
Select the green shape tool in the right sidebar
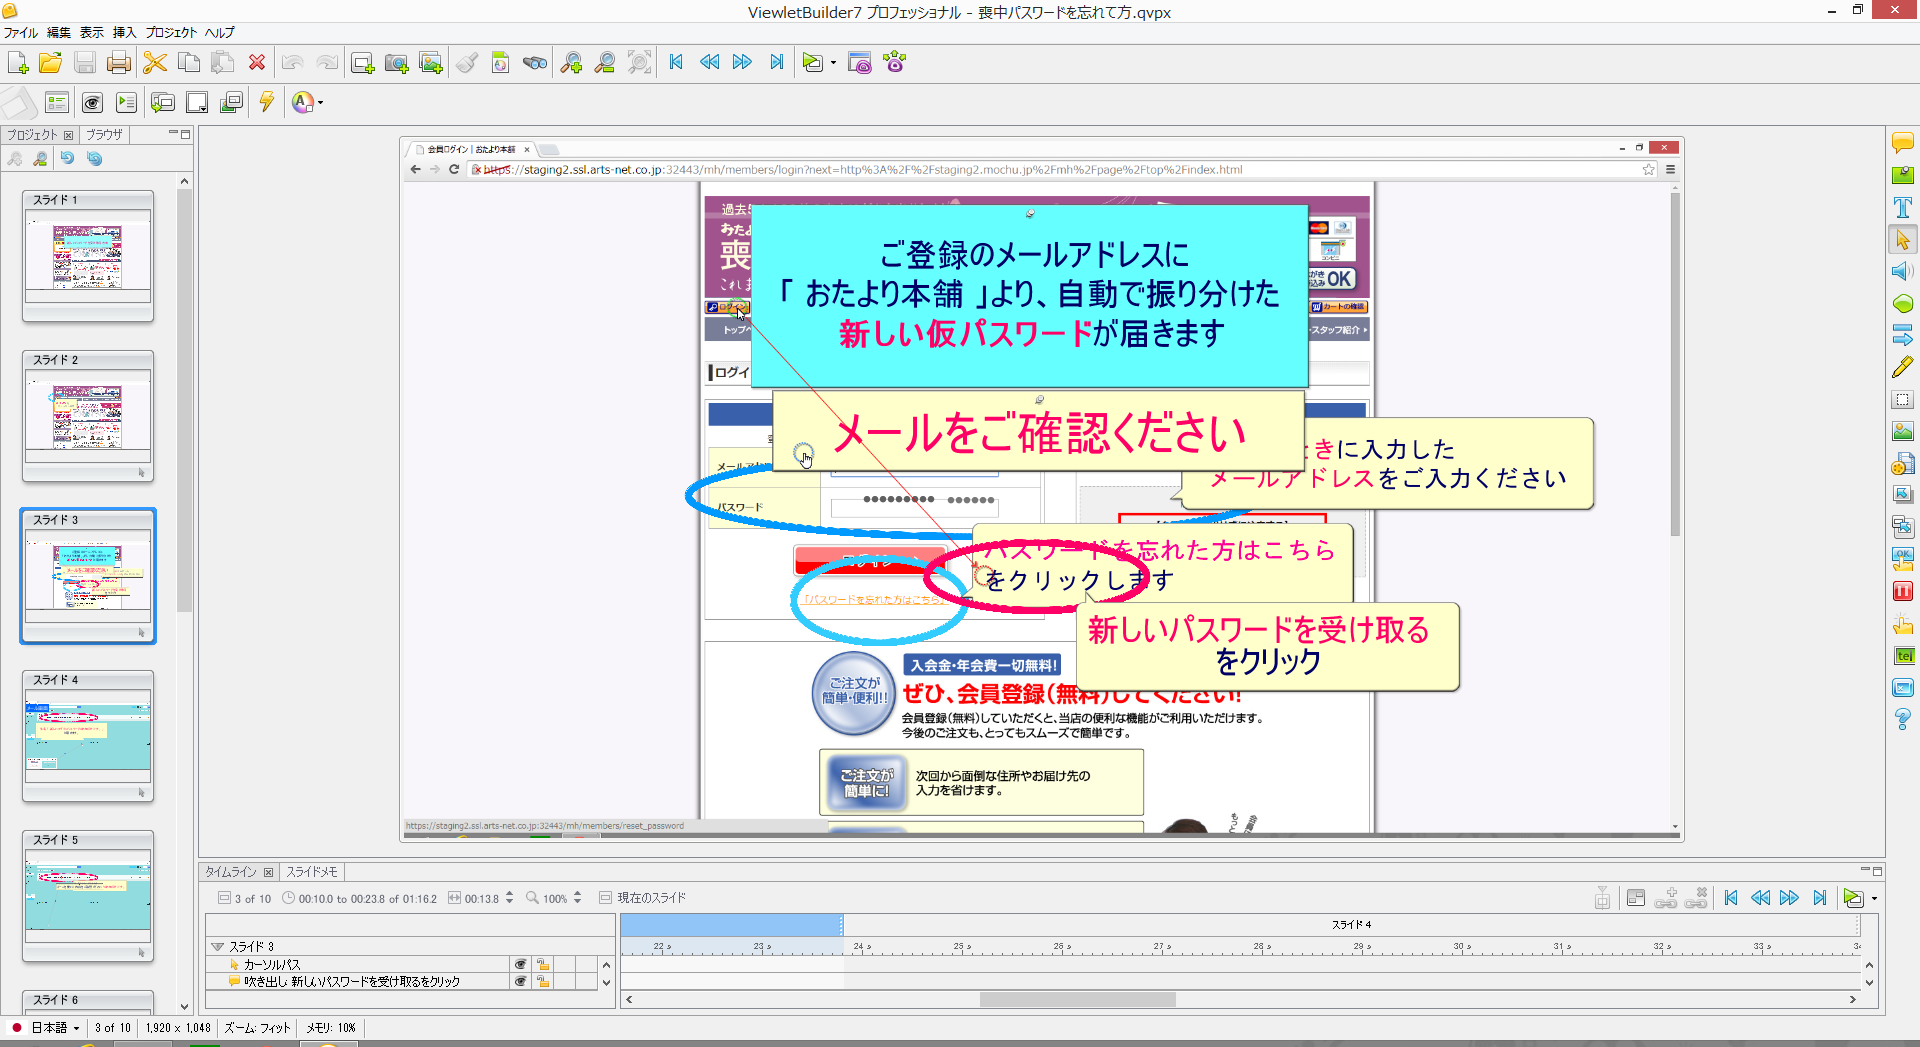pos(1902,304)
